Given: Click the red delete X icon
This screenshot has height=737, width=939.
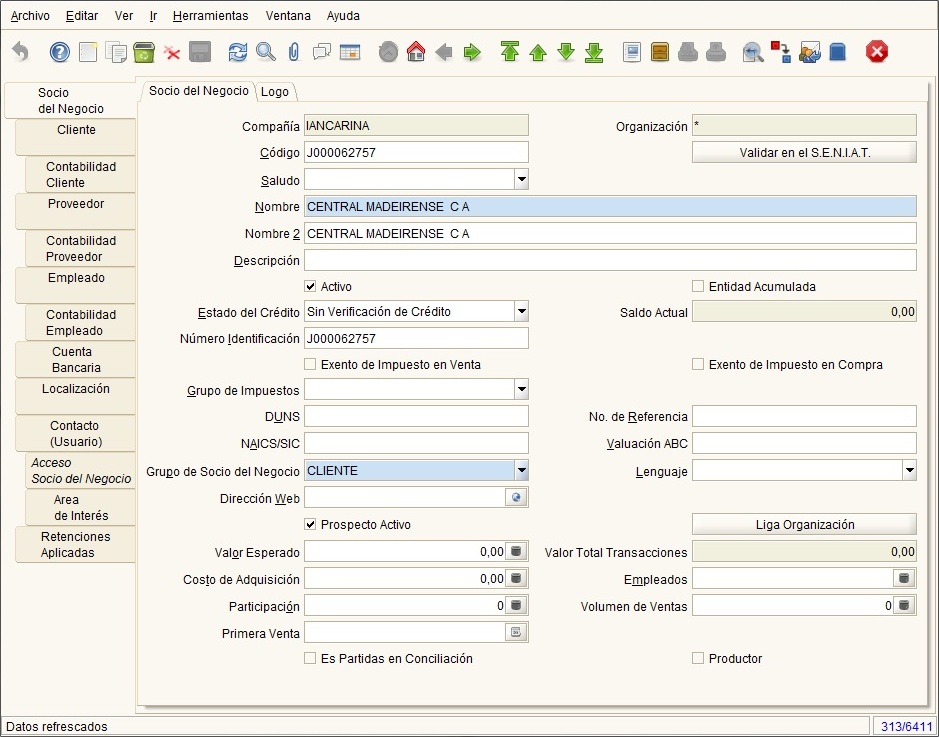Looking at the screenshot, I should coord(172,53).
